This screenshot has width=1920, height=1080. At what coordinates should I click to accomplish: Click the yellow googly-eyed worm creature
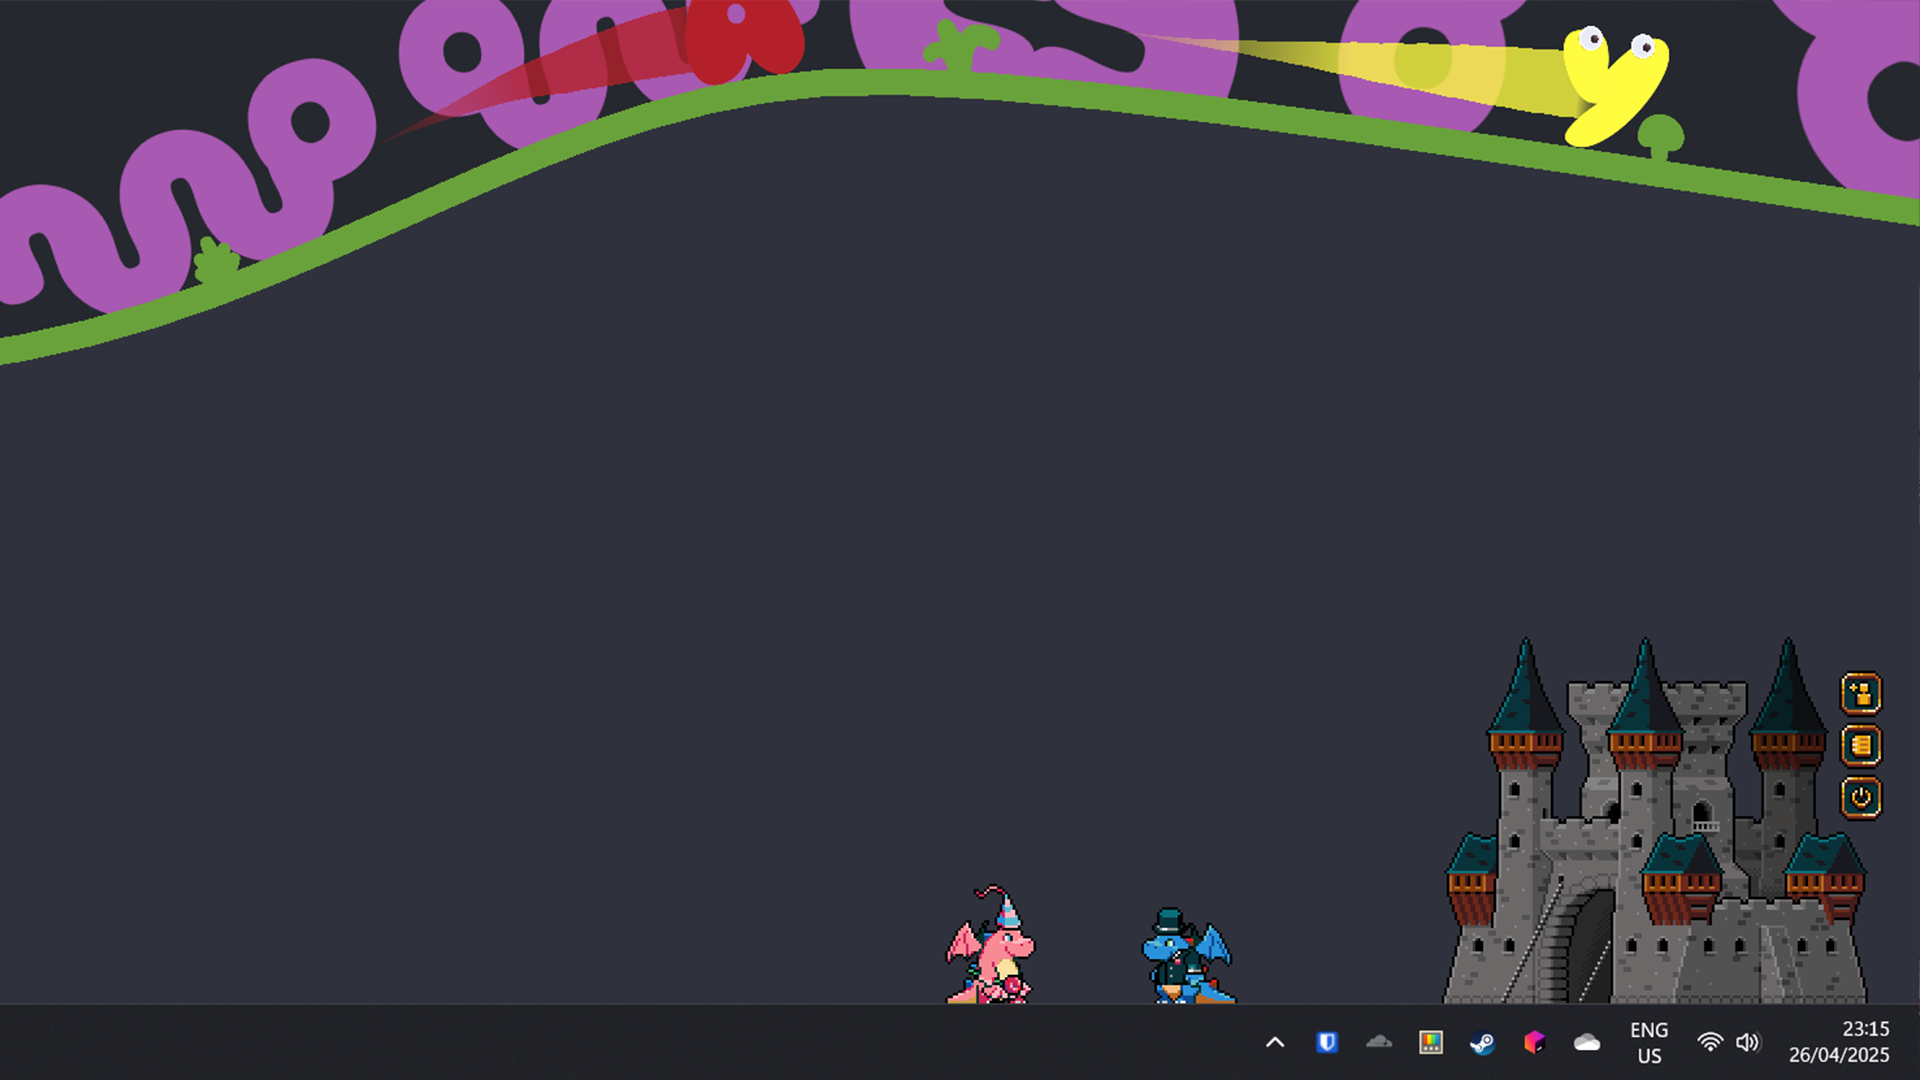(1615, 85)
